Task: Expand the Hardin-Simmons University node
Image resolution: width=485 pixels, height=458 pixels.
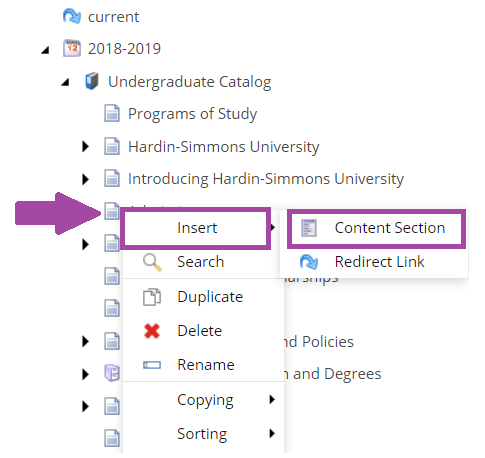Action: point(86,146)
